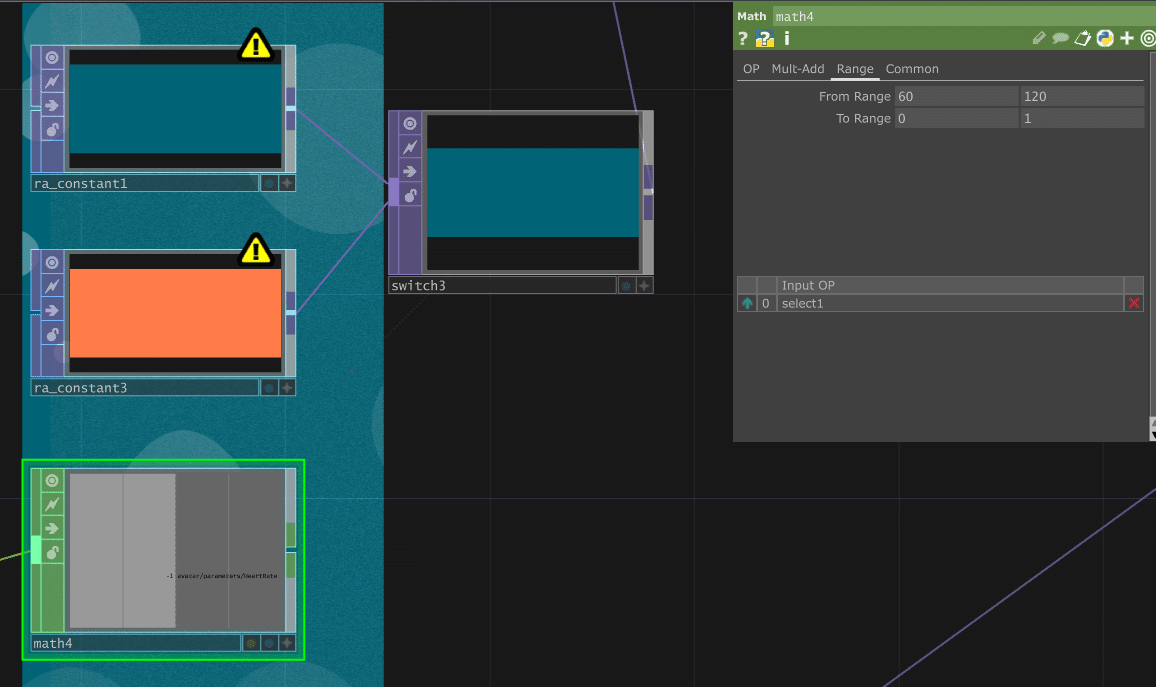Toggle the padlock flag on math4

coord(52,553)
